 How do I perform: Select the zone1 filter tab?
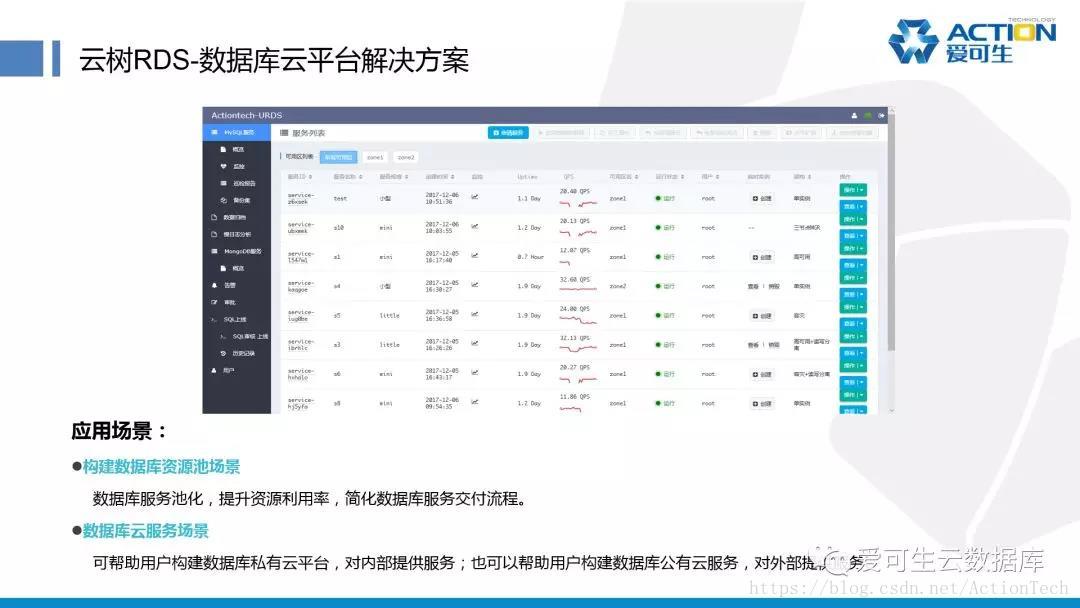tap(375, 157)
